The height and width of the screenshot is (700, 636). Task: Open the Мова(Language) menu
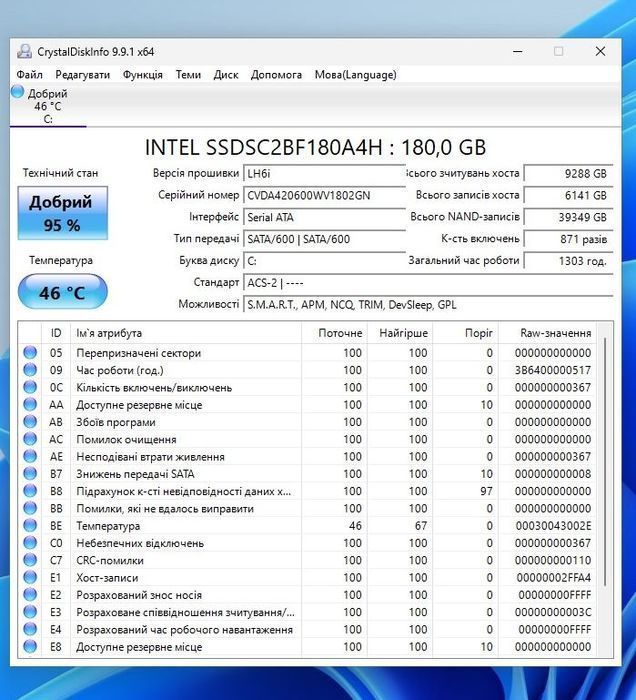point(356,75)
